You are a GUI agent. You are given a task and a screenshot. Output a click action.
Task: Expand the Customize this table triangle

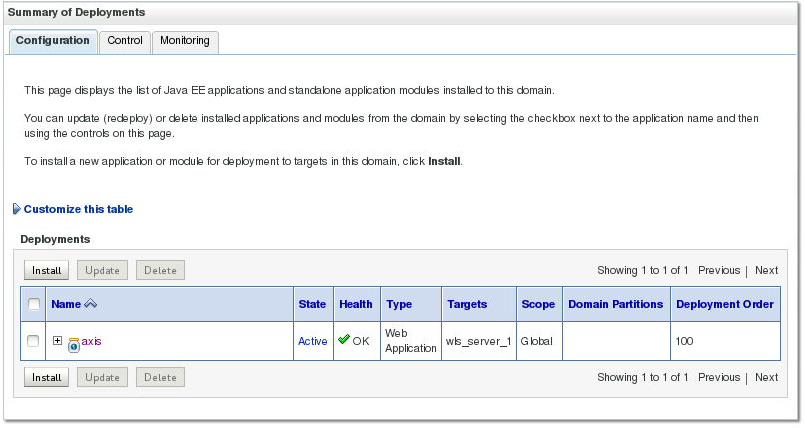click(16, 209)
